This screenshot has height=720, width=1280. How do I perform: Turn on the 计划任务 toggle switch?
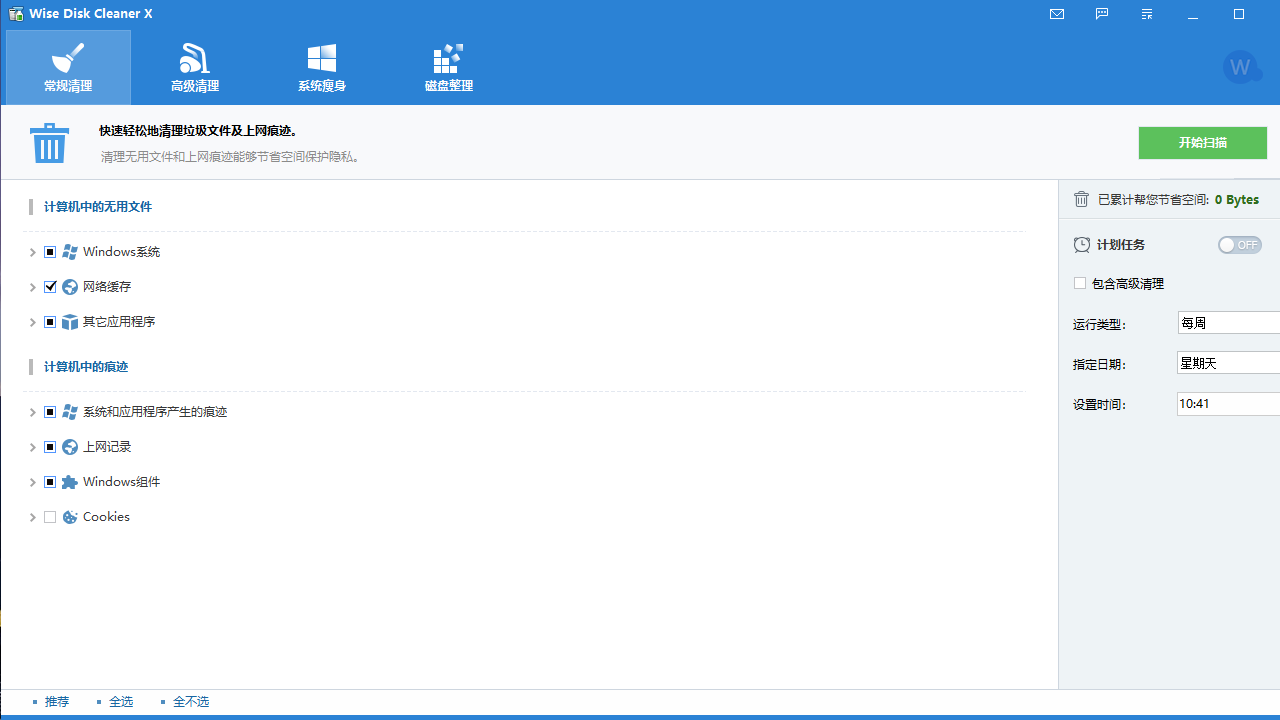point(1239,245)
